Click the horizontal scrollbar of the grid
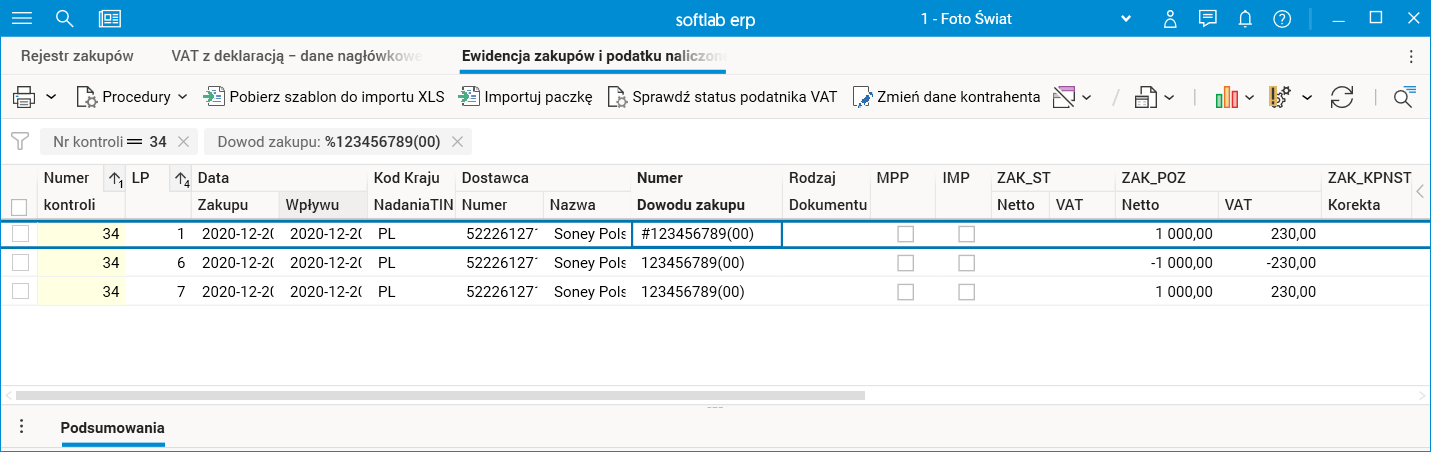Image resolution: width=1431 pixels, height=452 pixels. click(x=440, y=395)
